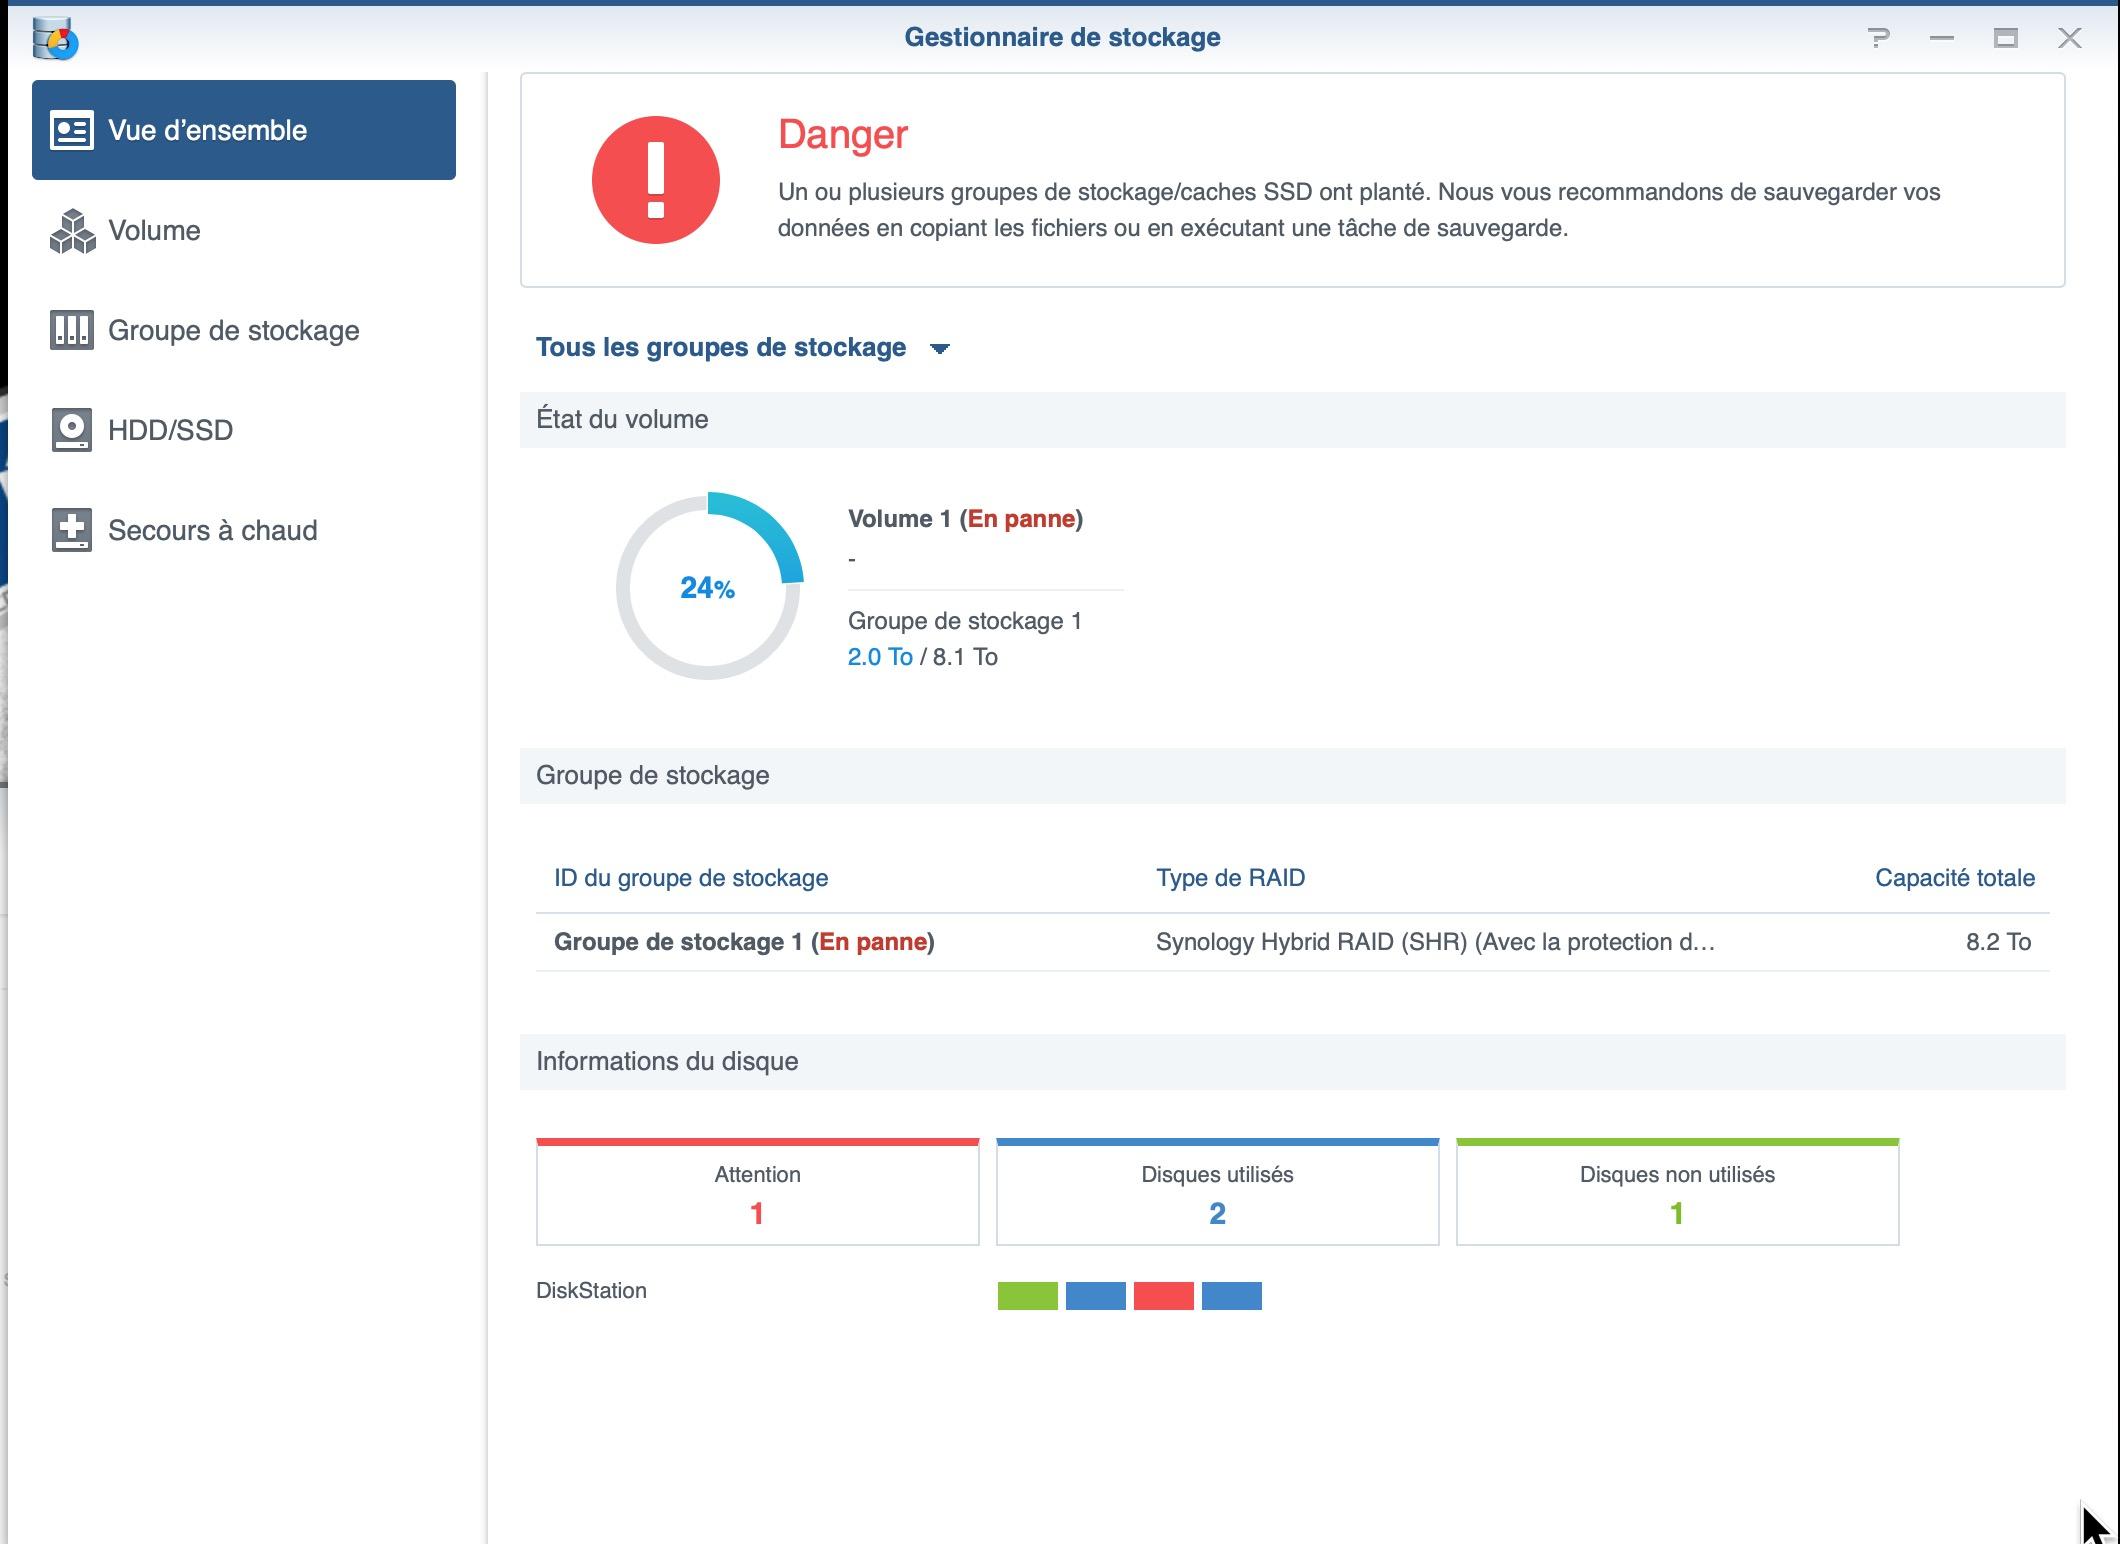
Task: Click the Vue d'ensemble overview icon
Action: [x=72, y=130]
